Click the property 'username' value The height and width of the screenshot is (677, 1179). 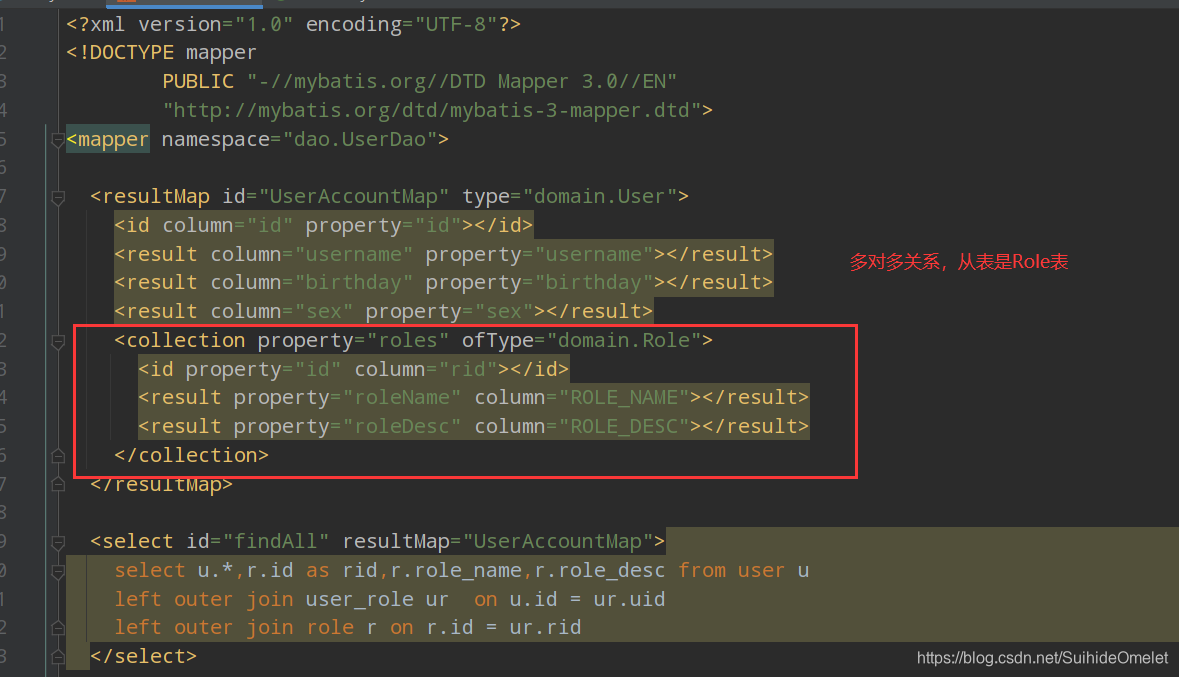pos(594,255)
